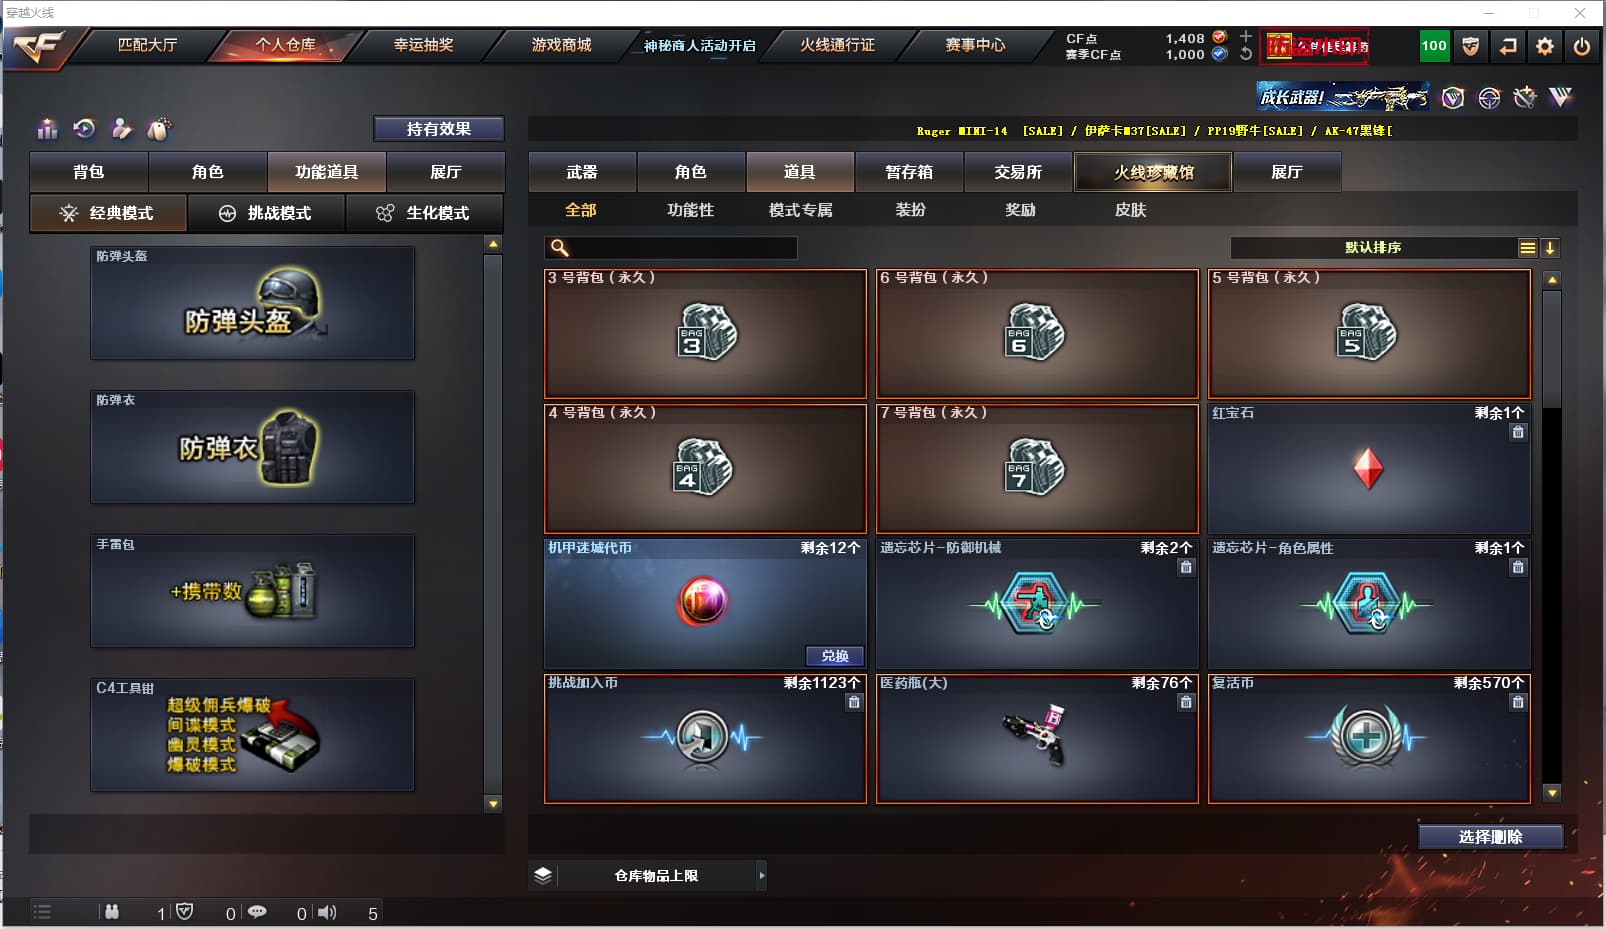
Task: Click the 选择删除 button
Action: coord(1490,837)
